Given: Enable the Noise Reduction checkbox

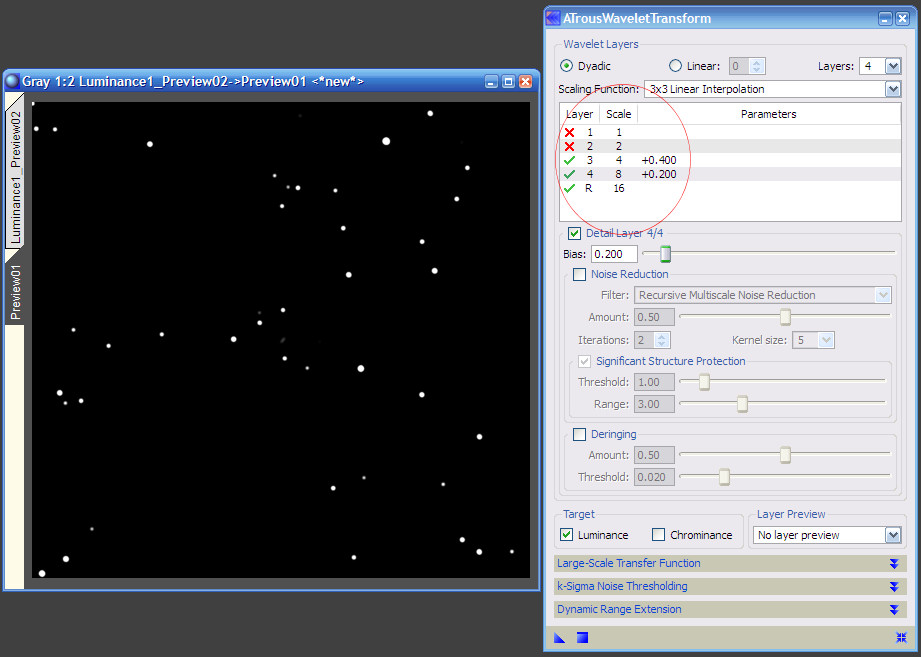Looking at the screenshot, I should click(578, 274).
